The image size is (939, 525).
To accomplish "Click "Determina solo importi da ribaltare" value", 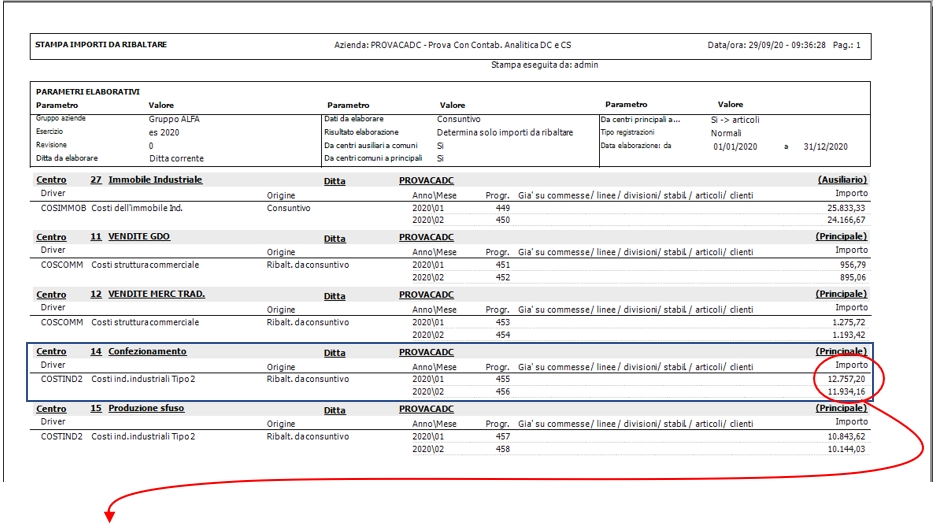I will (x=504, y=132).
